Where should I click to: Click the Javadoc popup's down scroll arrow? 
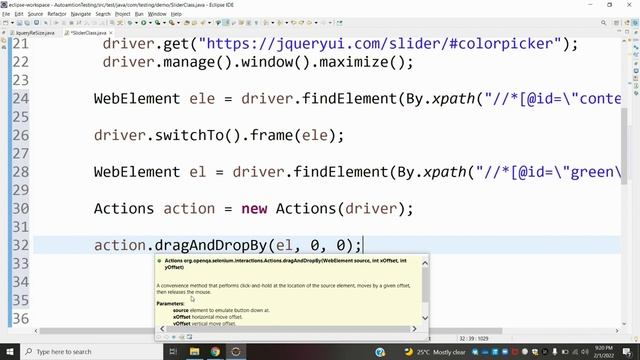pos(425,318)
